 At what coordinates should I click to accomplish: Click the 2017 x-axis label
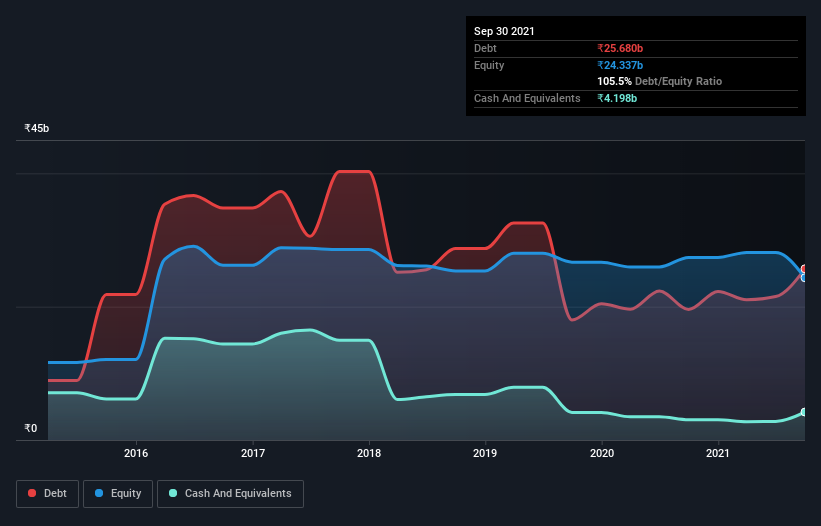[252, 453]
